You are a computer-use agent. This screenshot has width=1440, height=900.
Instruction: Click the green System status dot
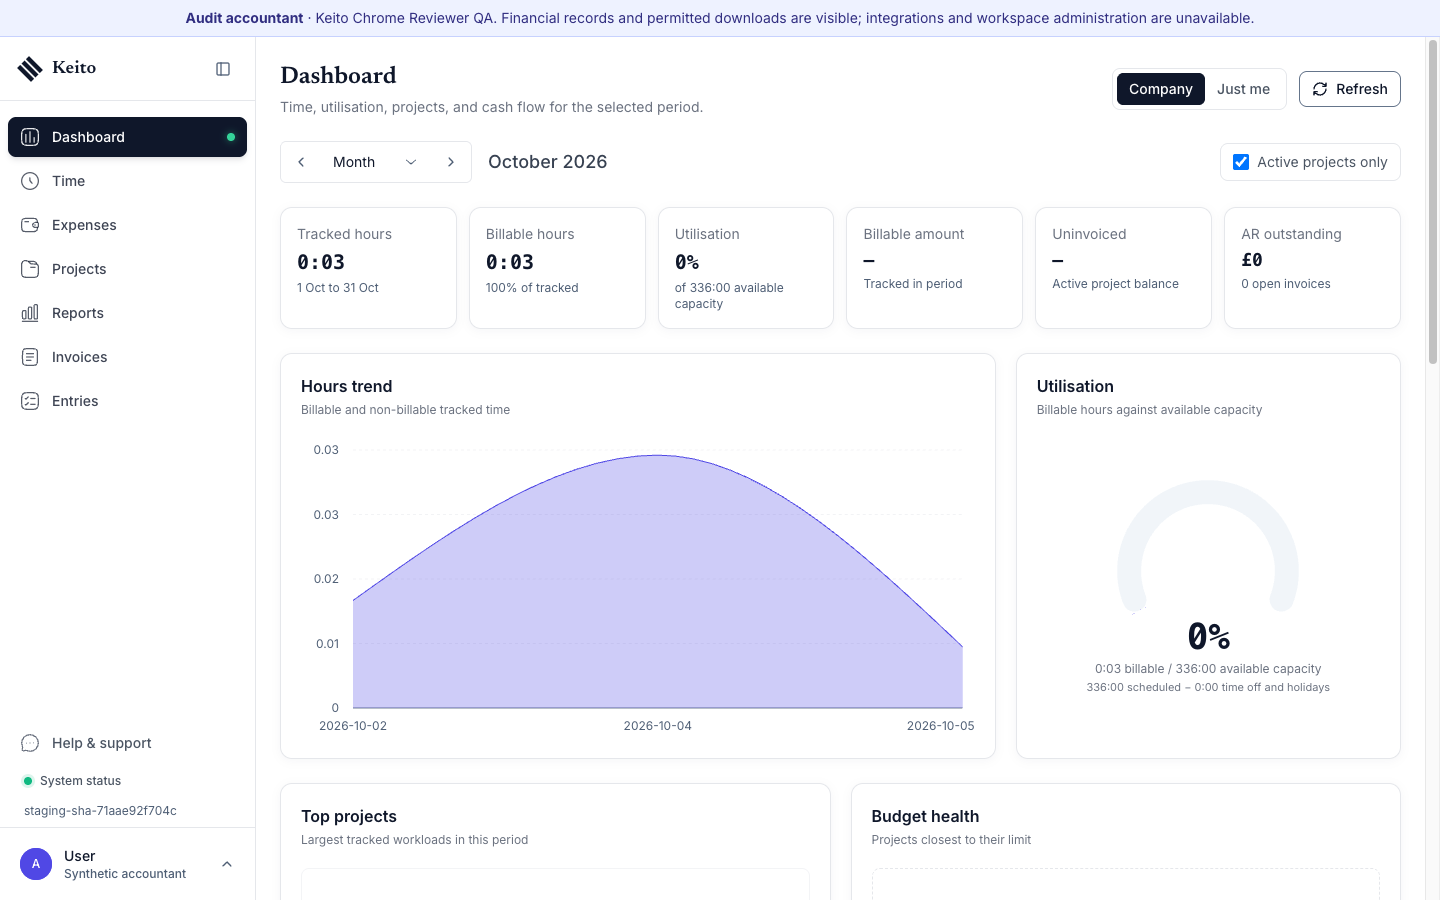tap(28, 781)
